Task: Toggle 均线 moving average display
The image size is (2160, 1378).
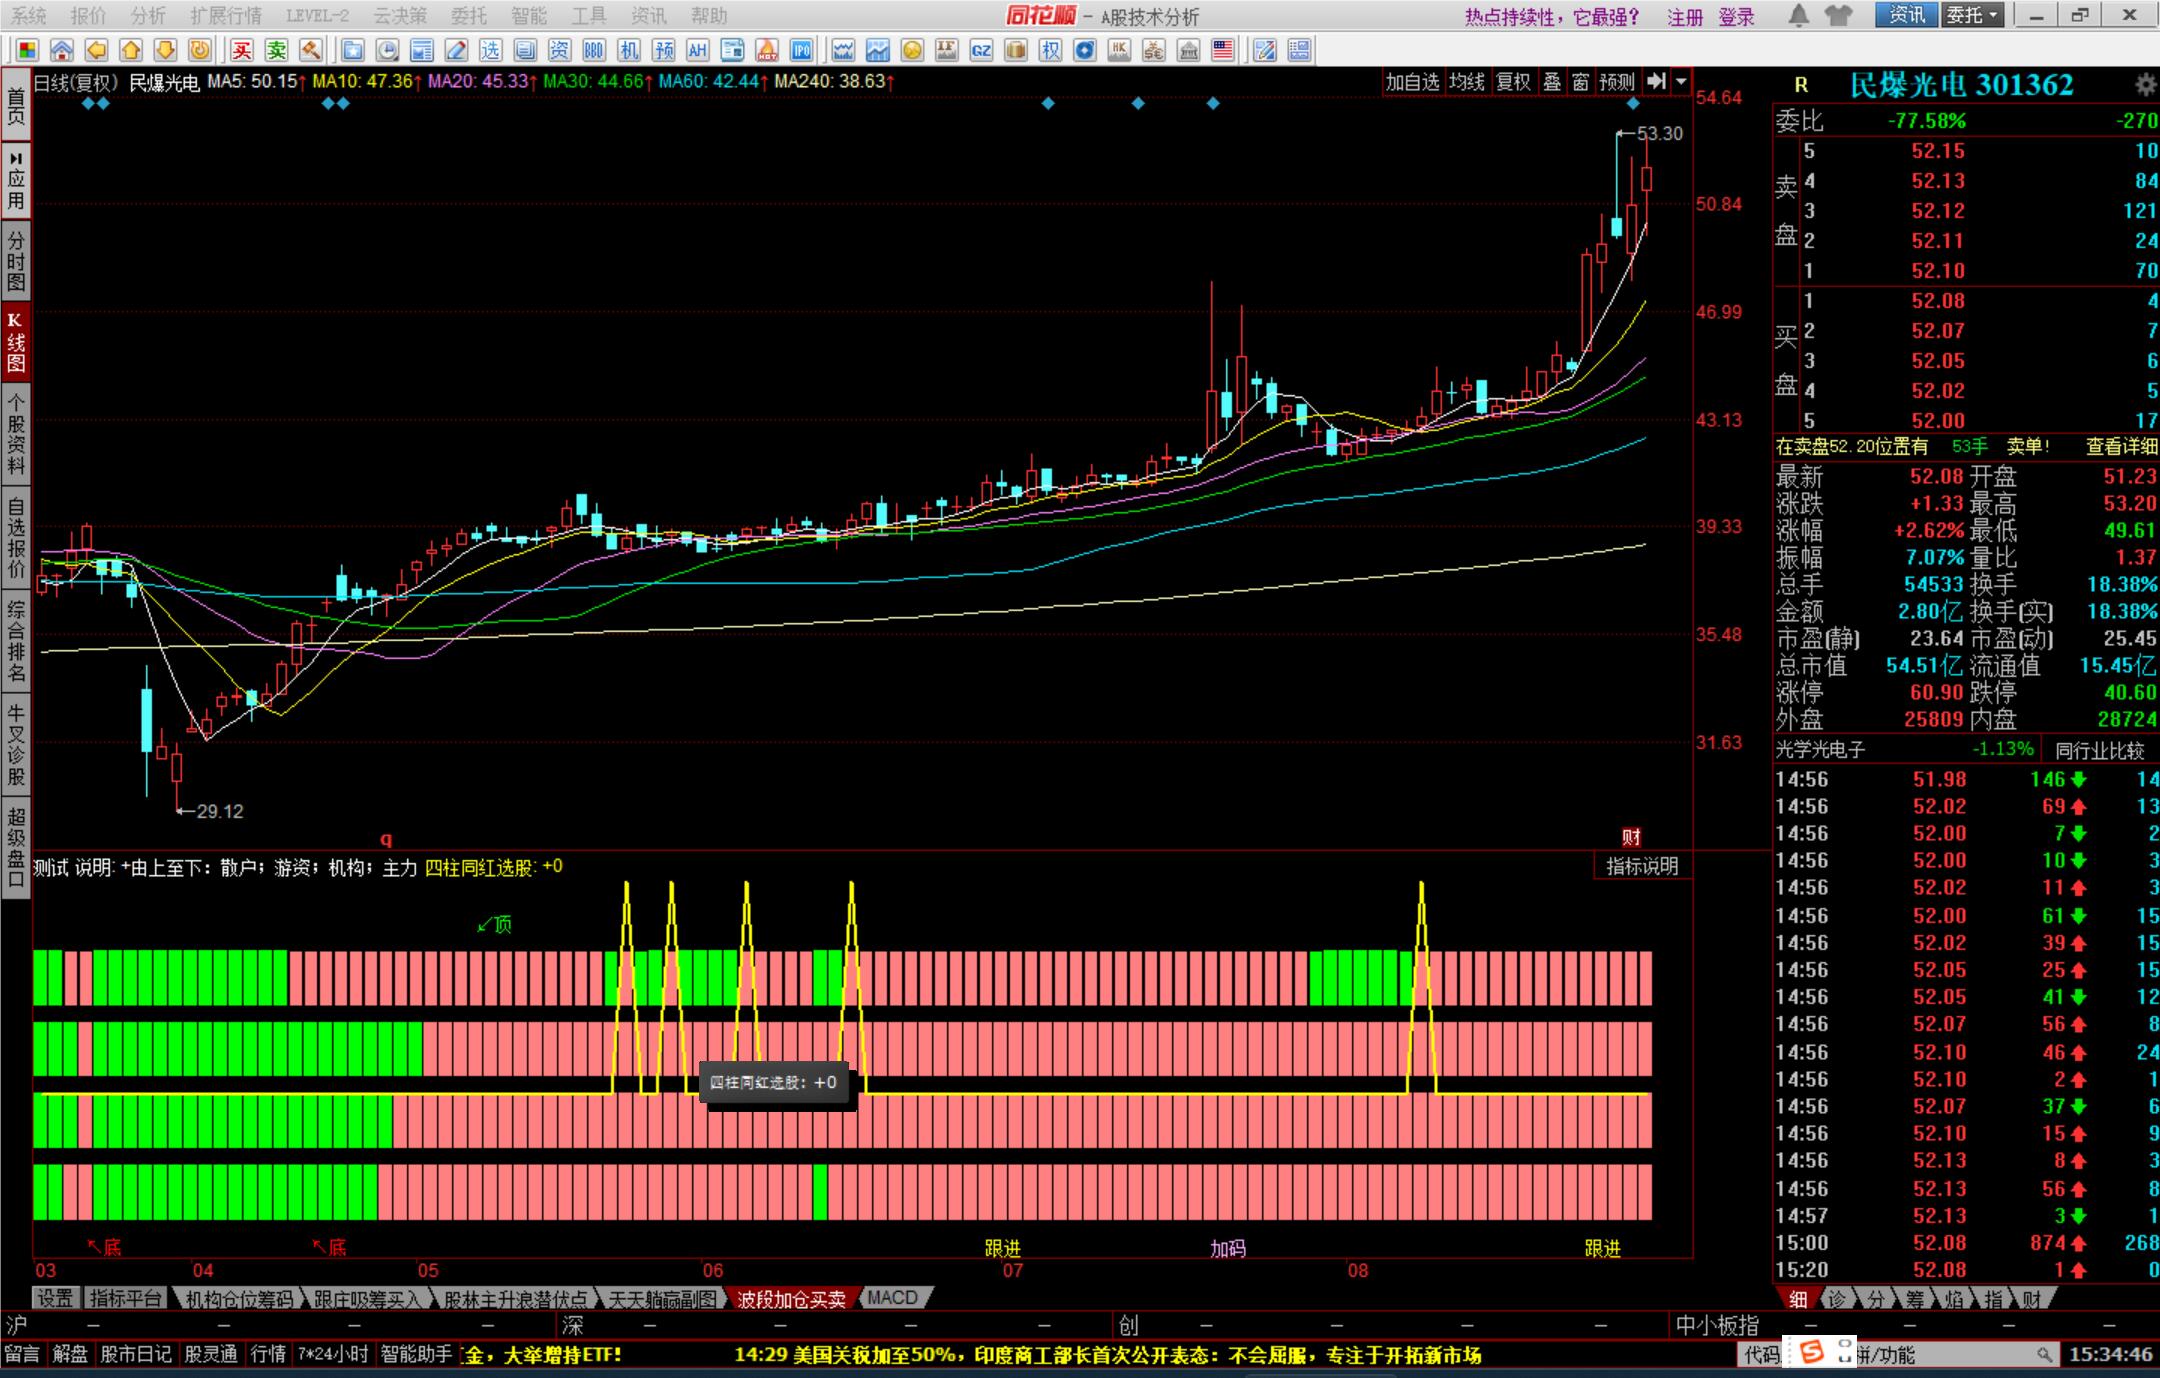Action: coord(1467,82)
